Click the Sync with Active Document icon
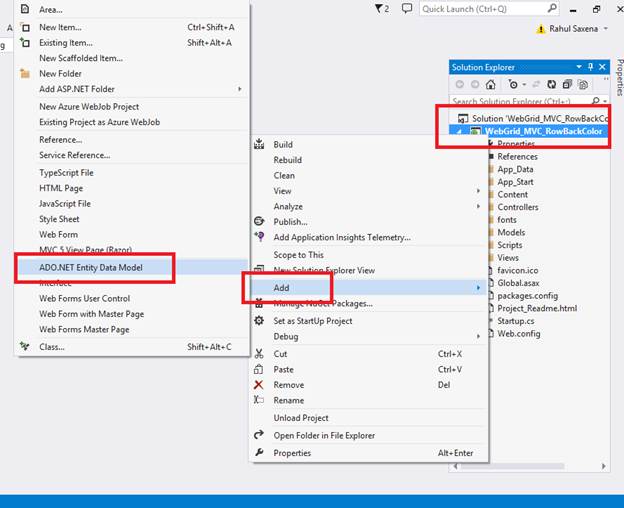Image resolution: width=624 pixels, height=508 pixels. (x=536, y=84)
